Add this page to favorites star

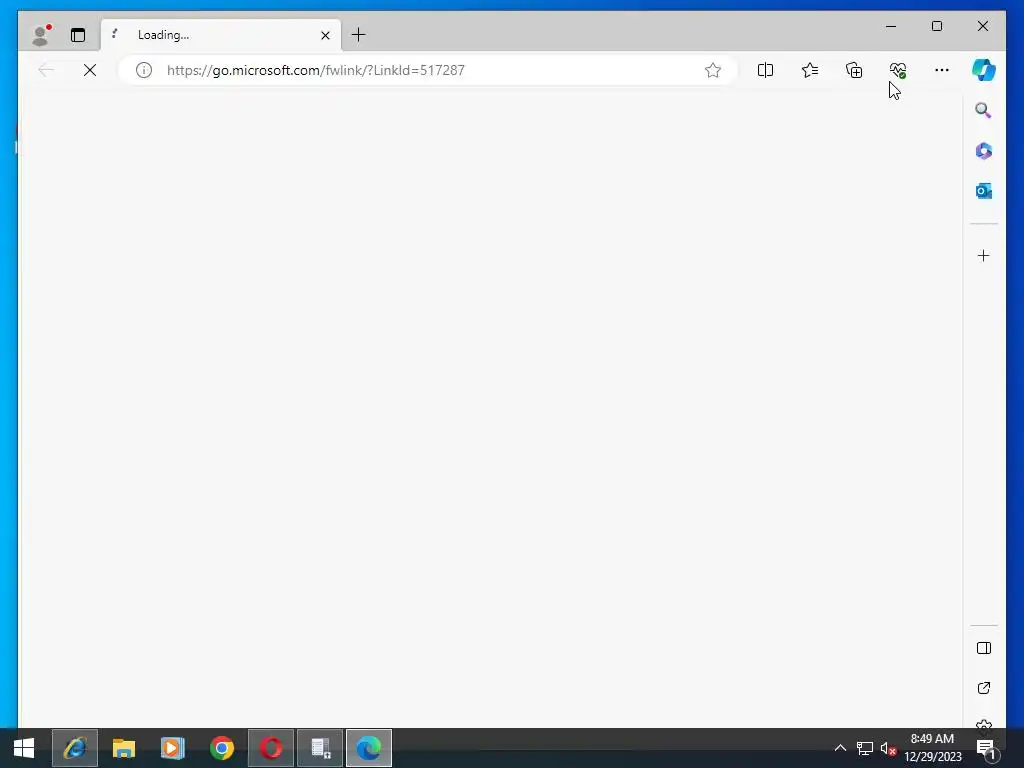(x=712, y=70)
